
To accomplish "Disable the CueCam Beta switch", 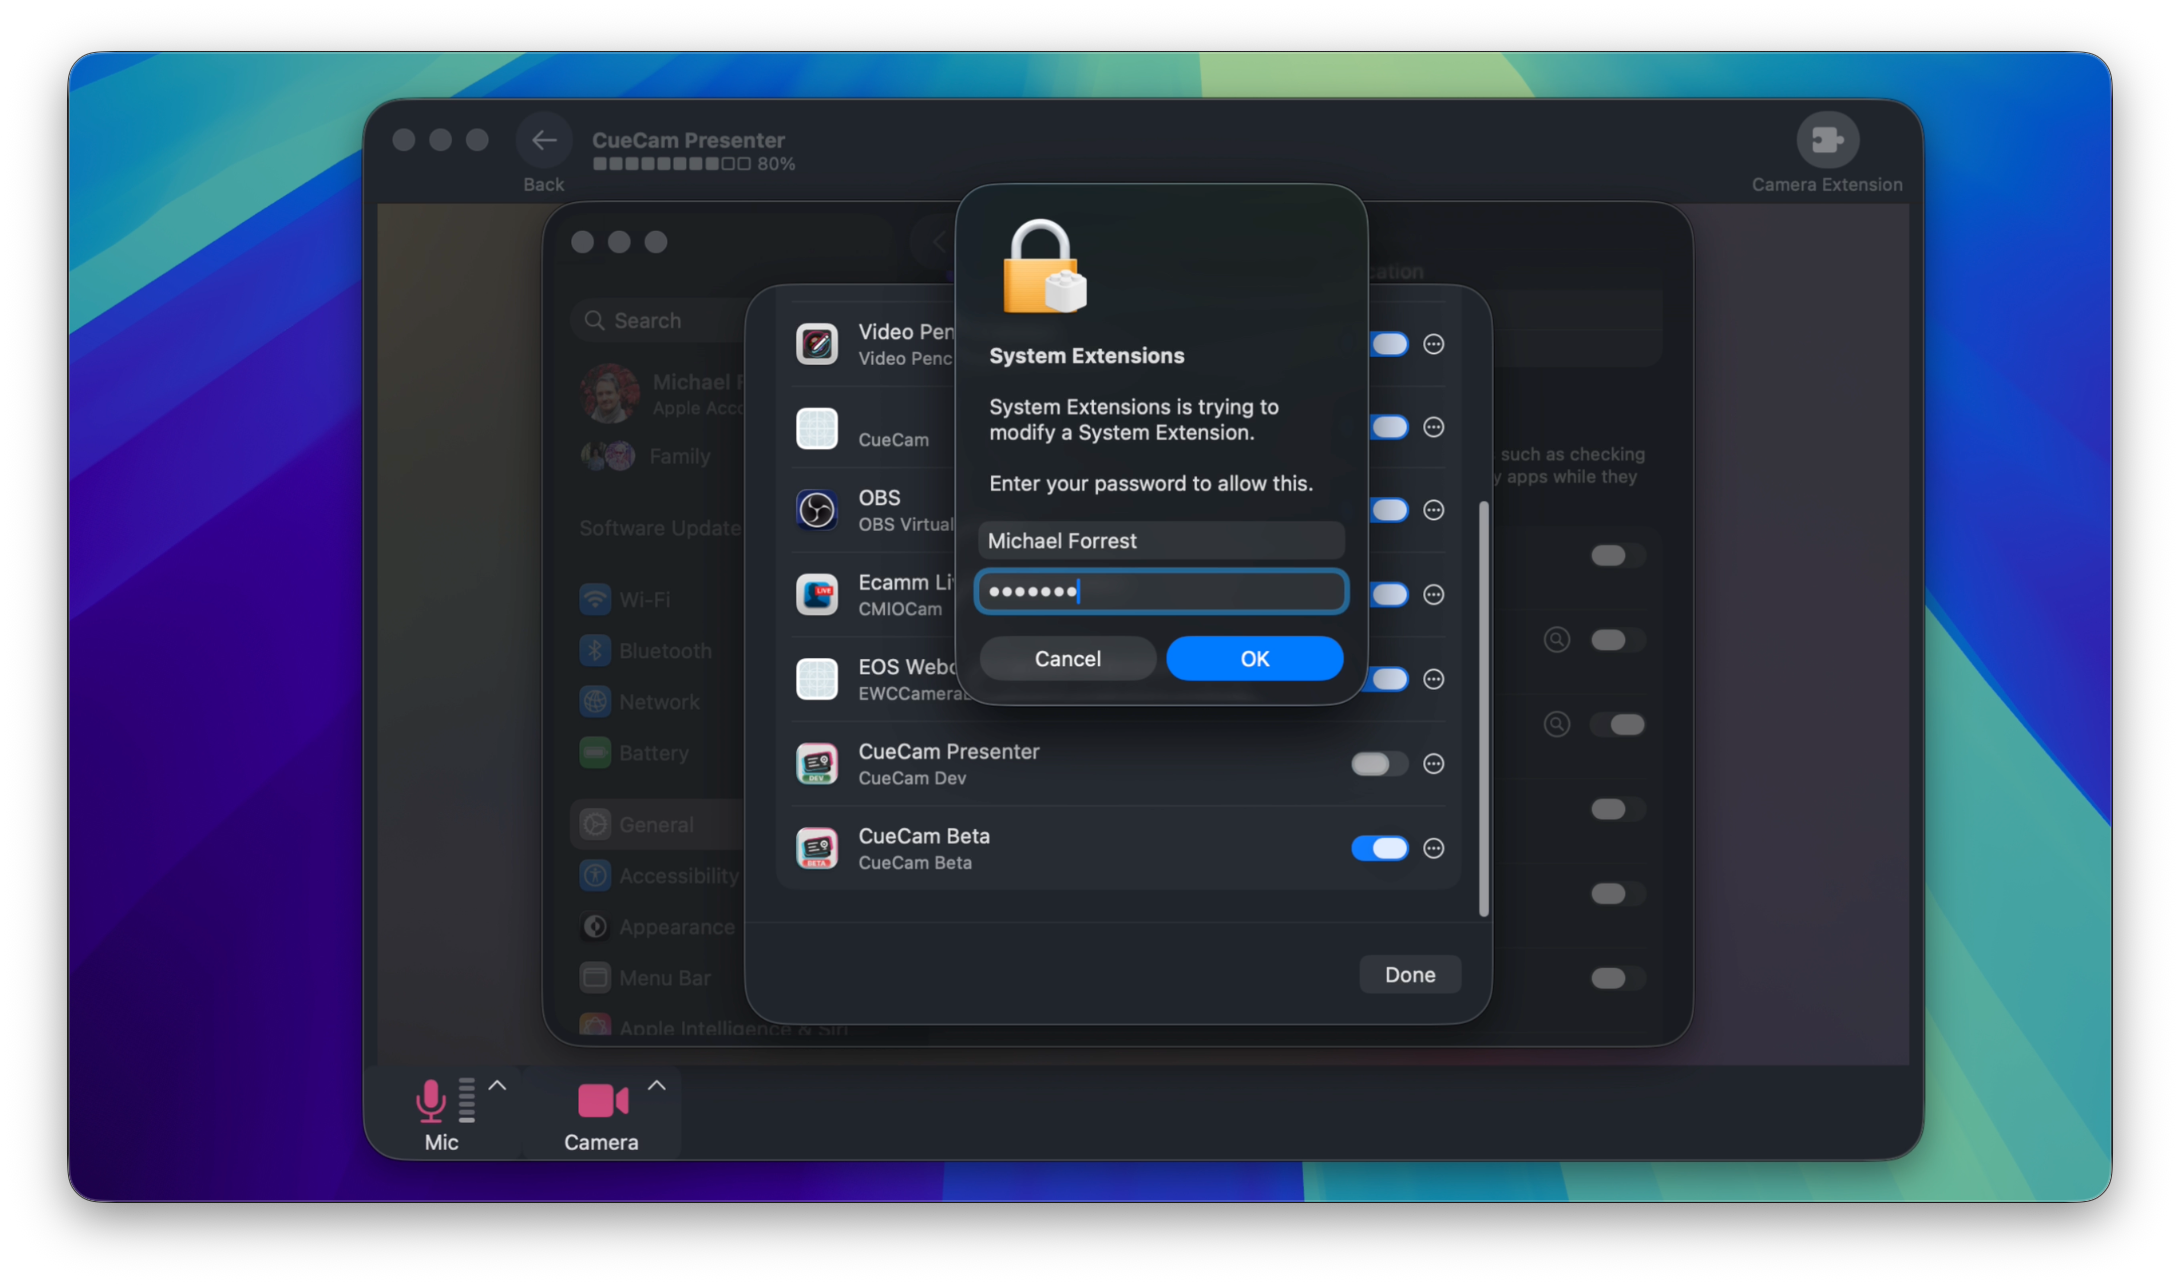I will [1380, 848].
